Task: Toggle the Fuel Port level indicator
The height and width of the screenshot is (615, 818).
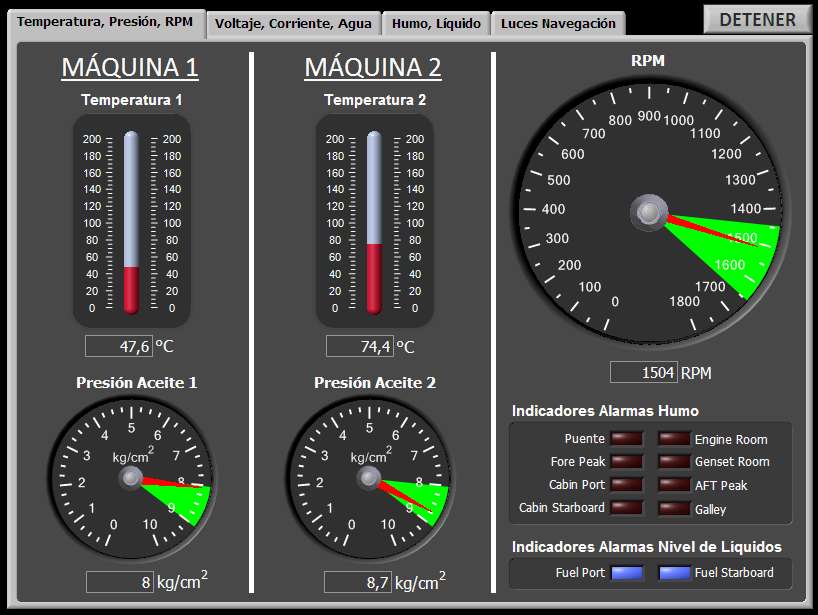Action: point(627,573)
